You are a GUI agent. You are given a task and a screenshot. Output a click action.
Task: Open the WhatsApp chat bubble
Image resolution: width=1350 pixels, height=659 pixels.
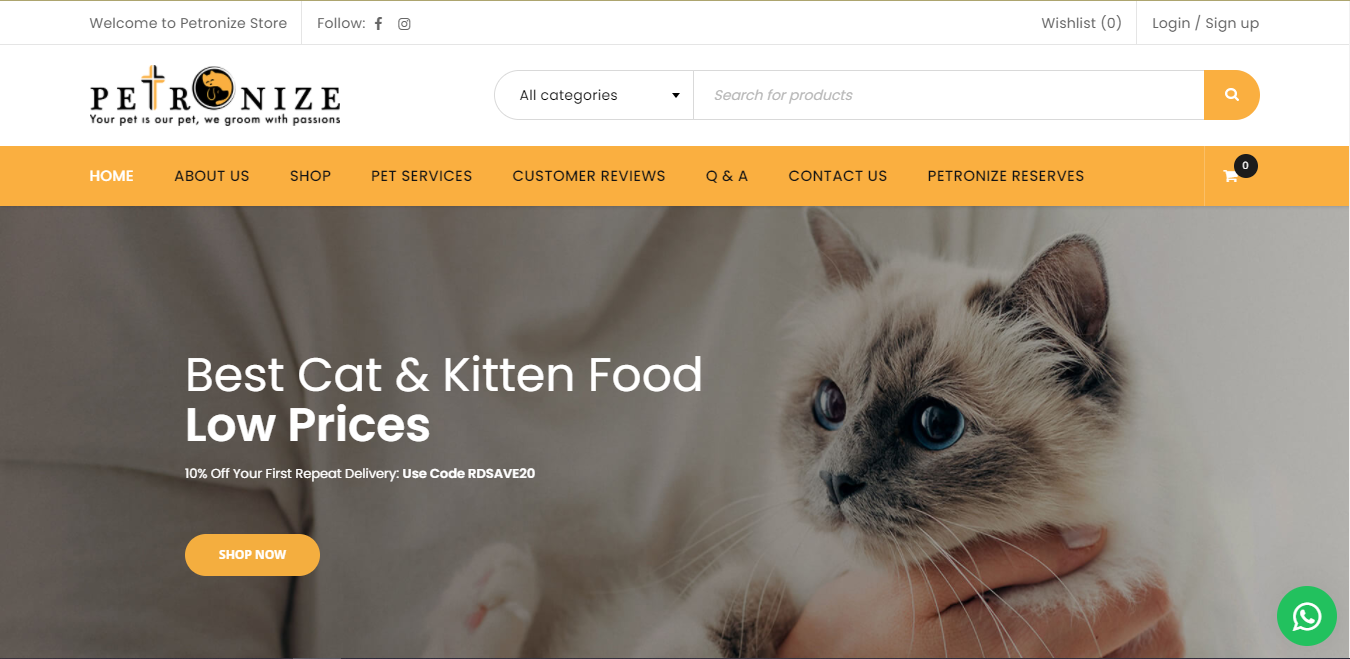[1306, 616]
